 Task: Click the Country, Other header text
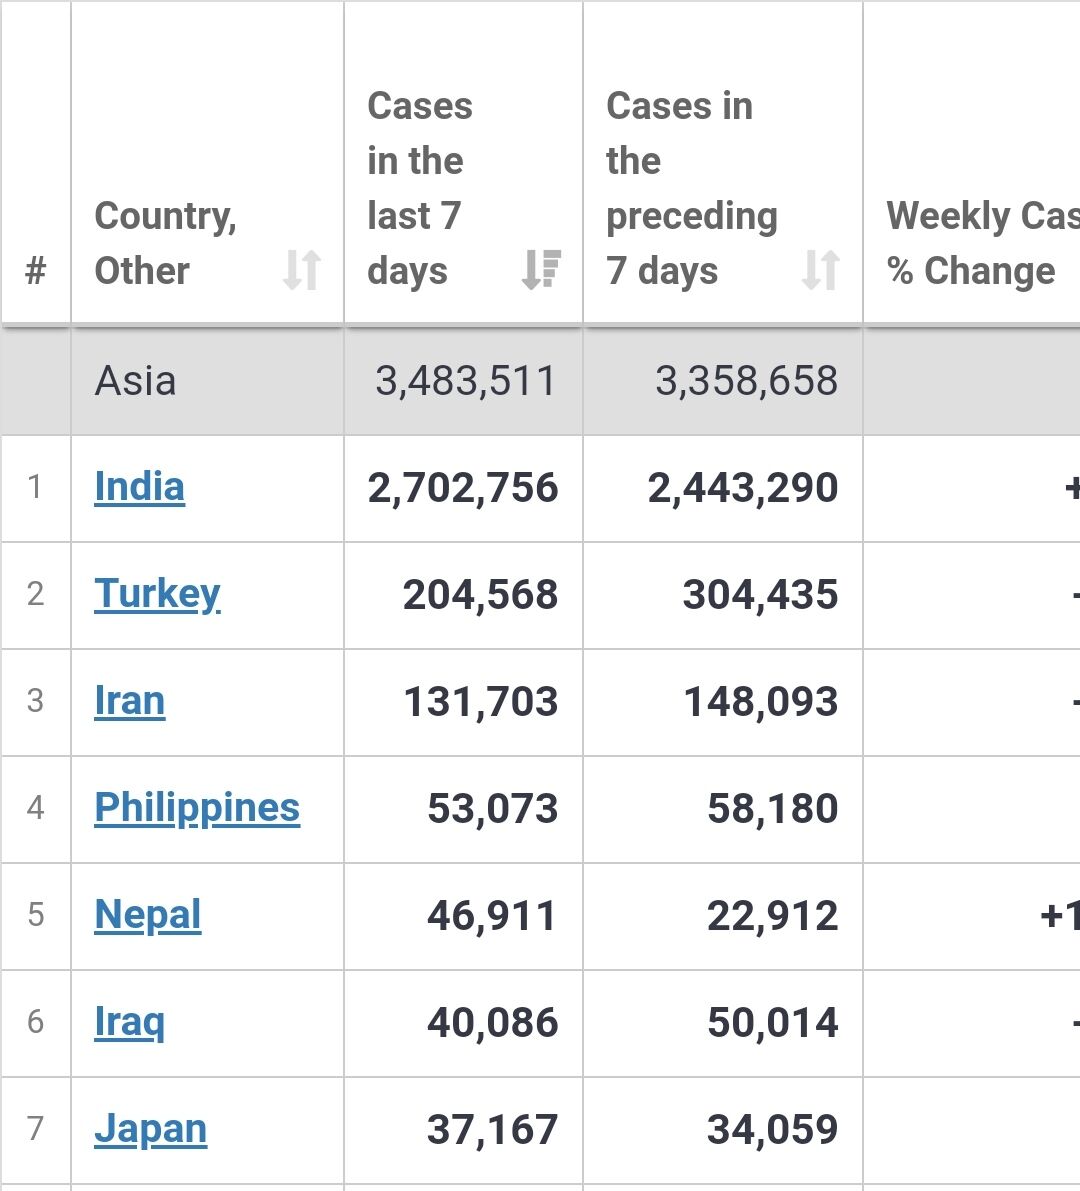click(x=165, y=243)
